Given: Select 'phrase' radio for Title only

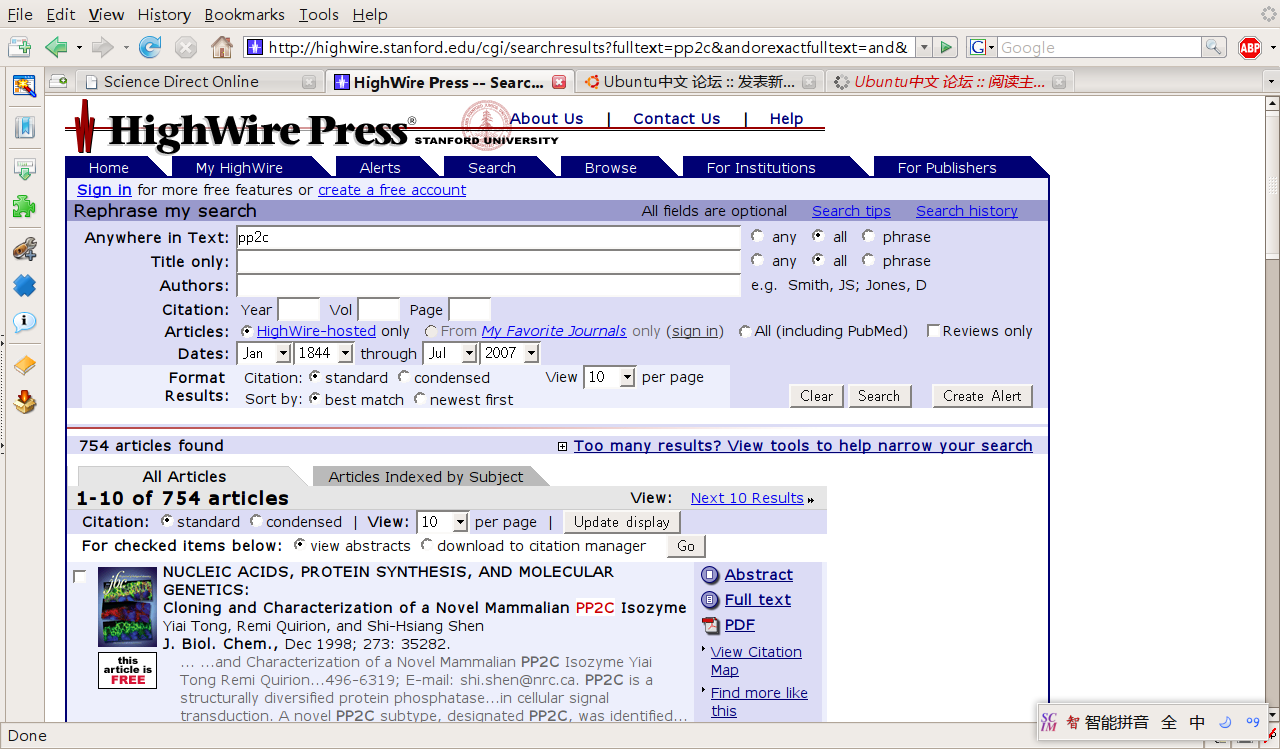Looking at the screenshot, I should pyautogui.click(x=868, y=261).
